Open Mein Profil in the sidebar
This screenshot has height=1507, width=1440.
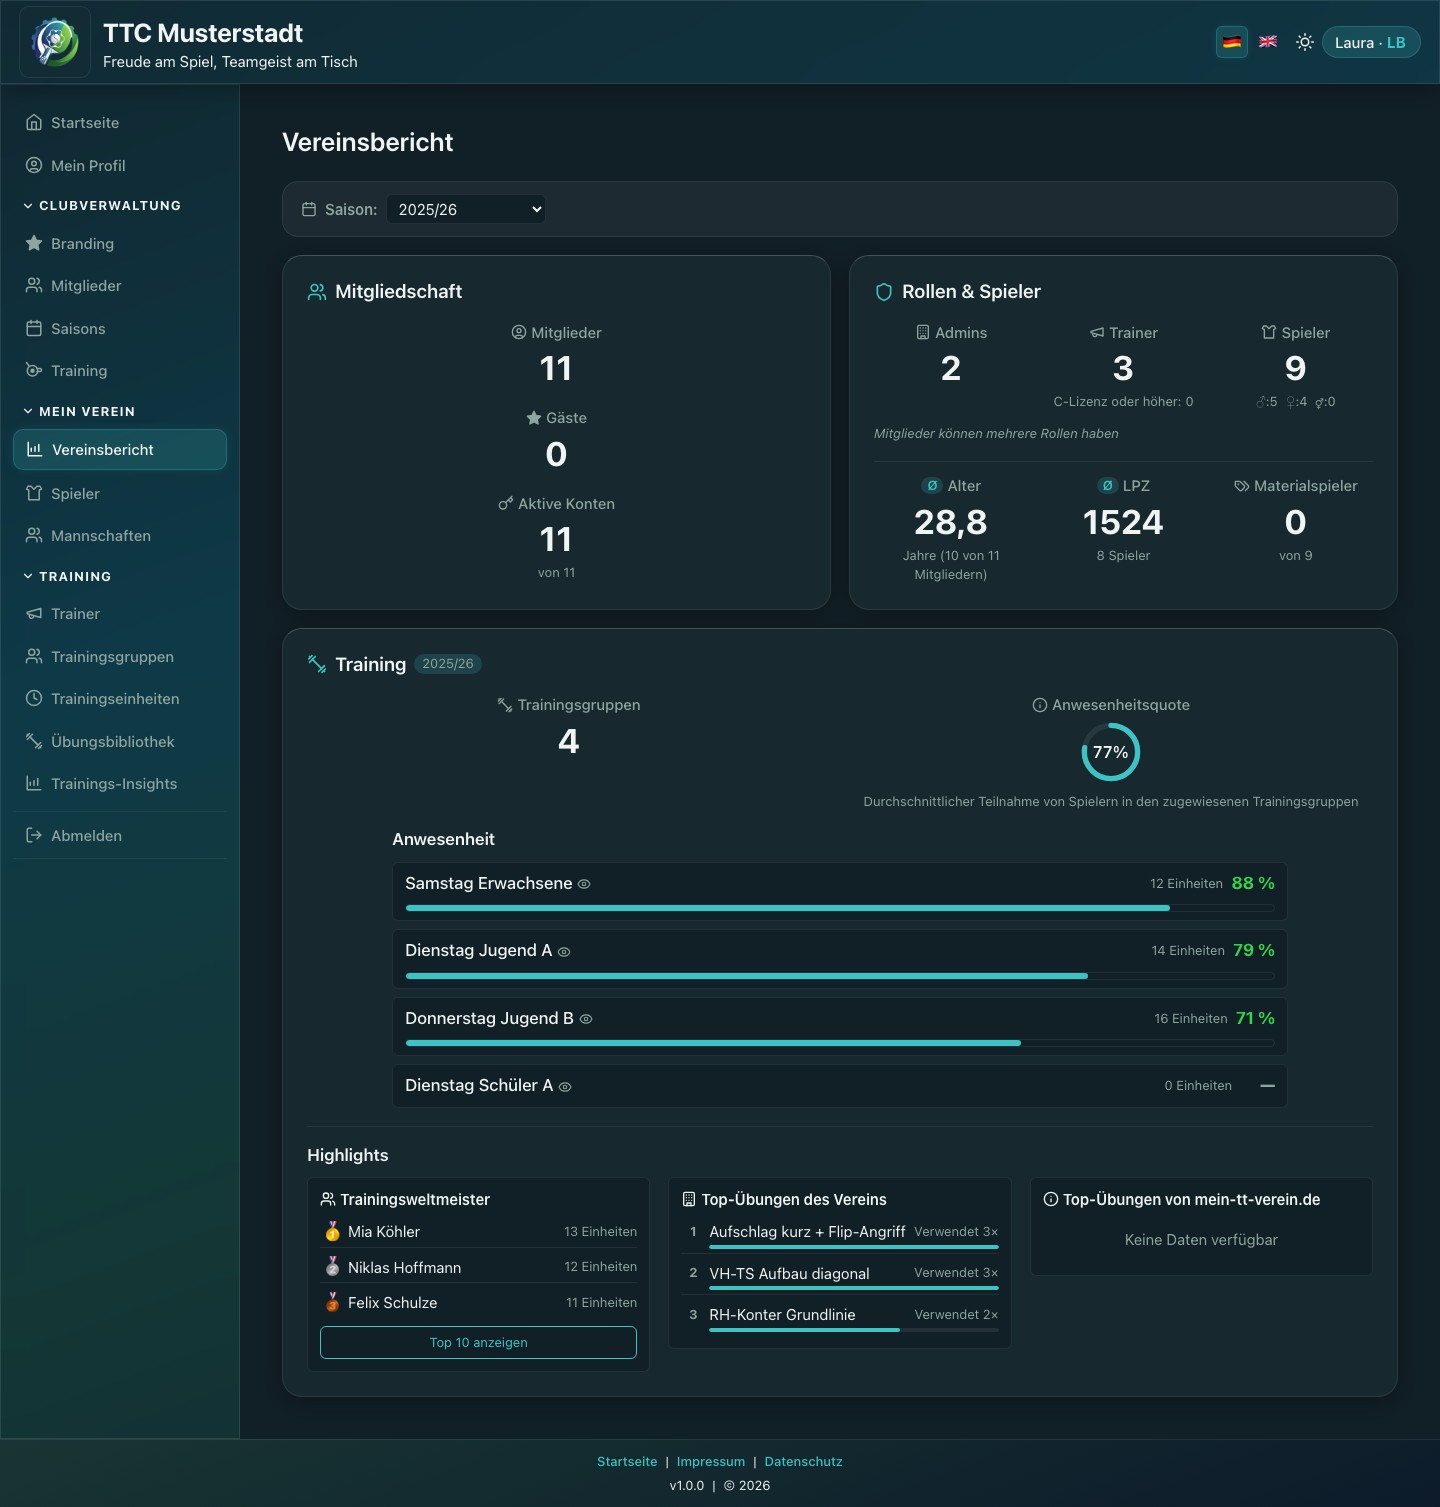(x=120, y=166)
